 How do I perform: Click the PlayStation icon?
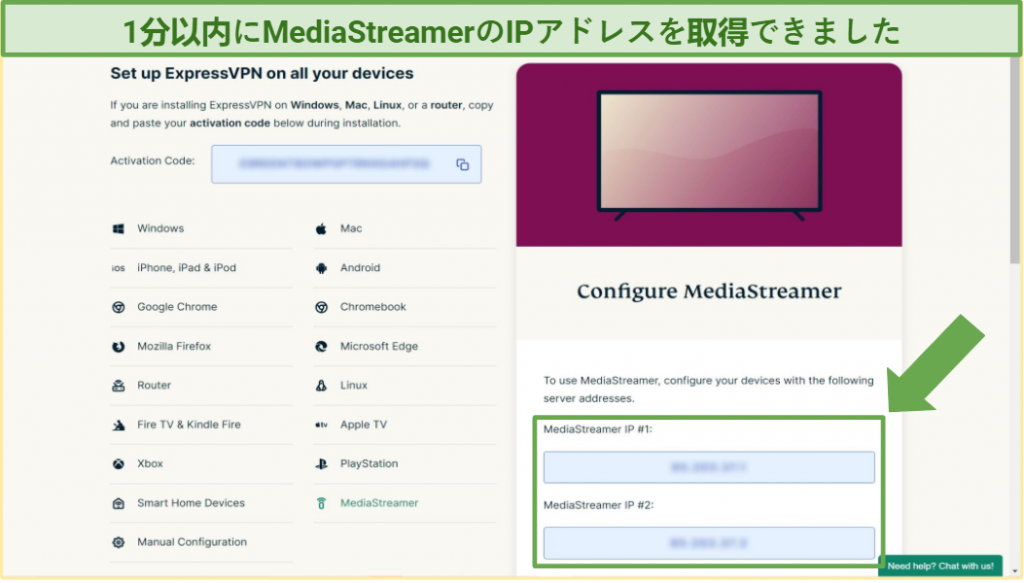(321, 464)
